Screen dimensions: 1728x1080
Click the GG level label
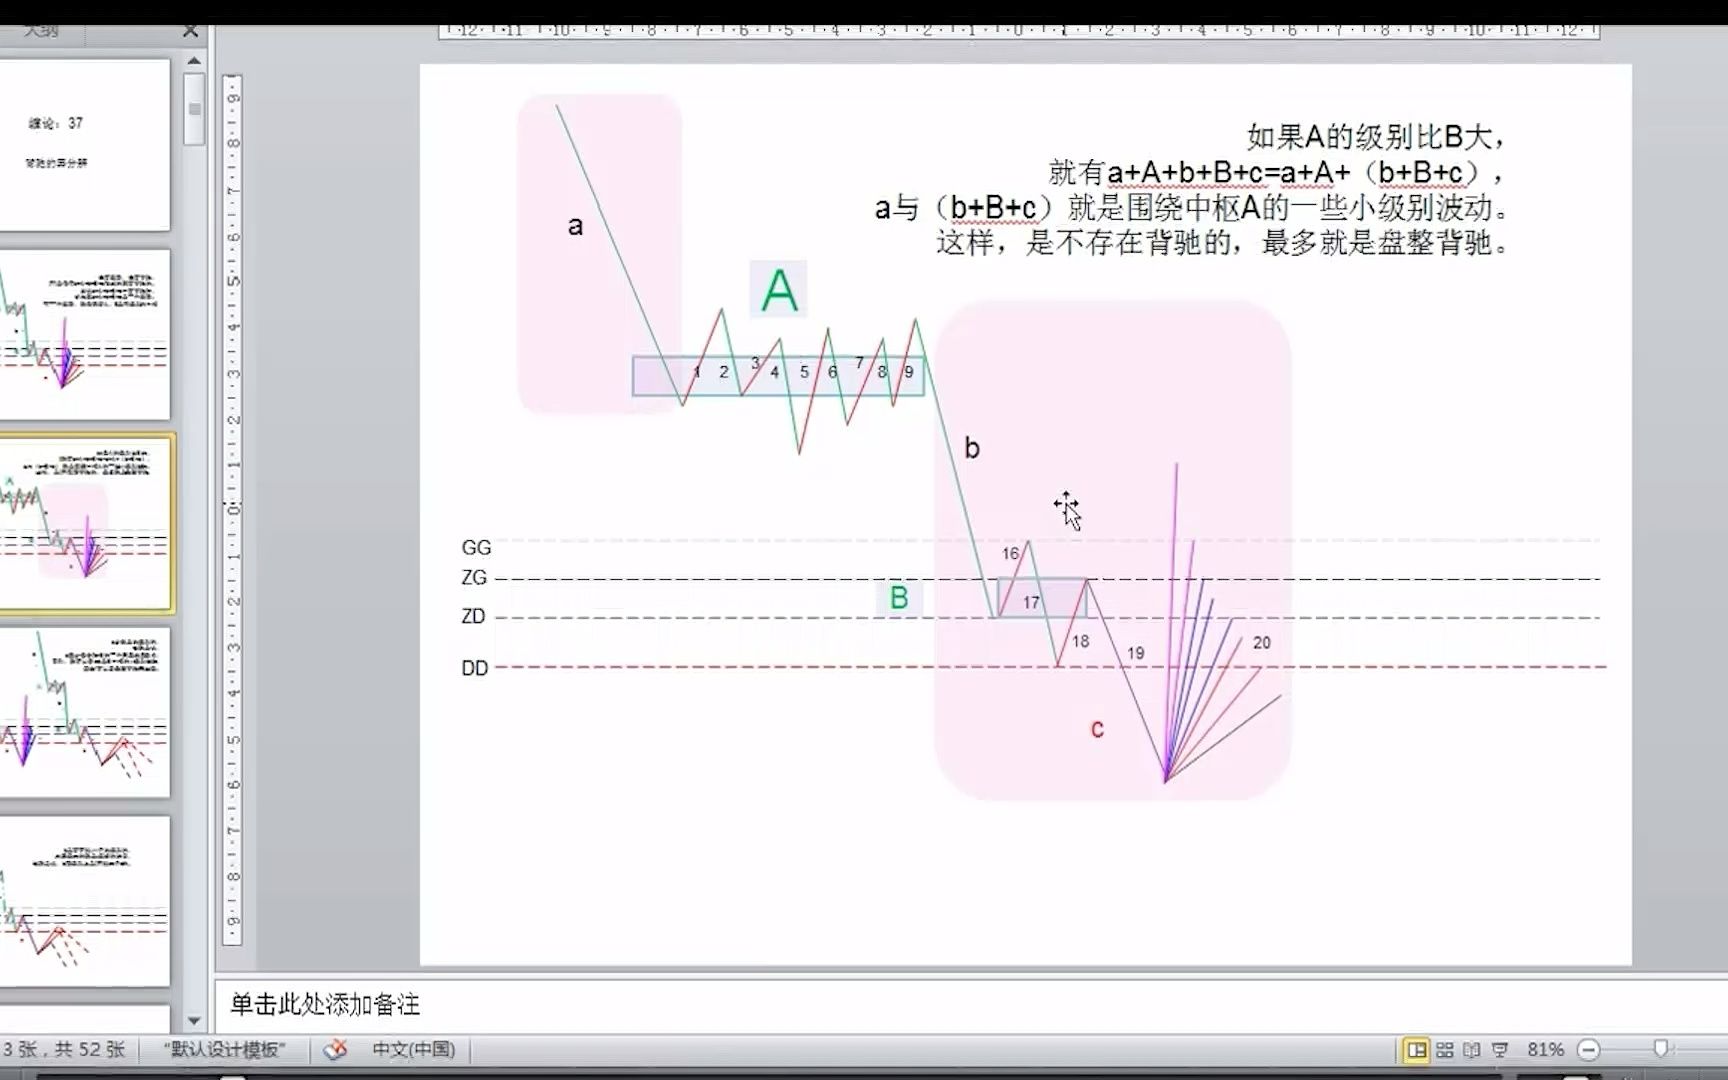click(x=476, y=547)
